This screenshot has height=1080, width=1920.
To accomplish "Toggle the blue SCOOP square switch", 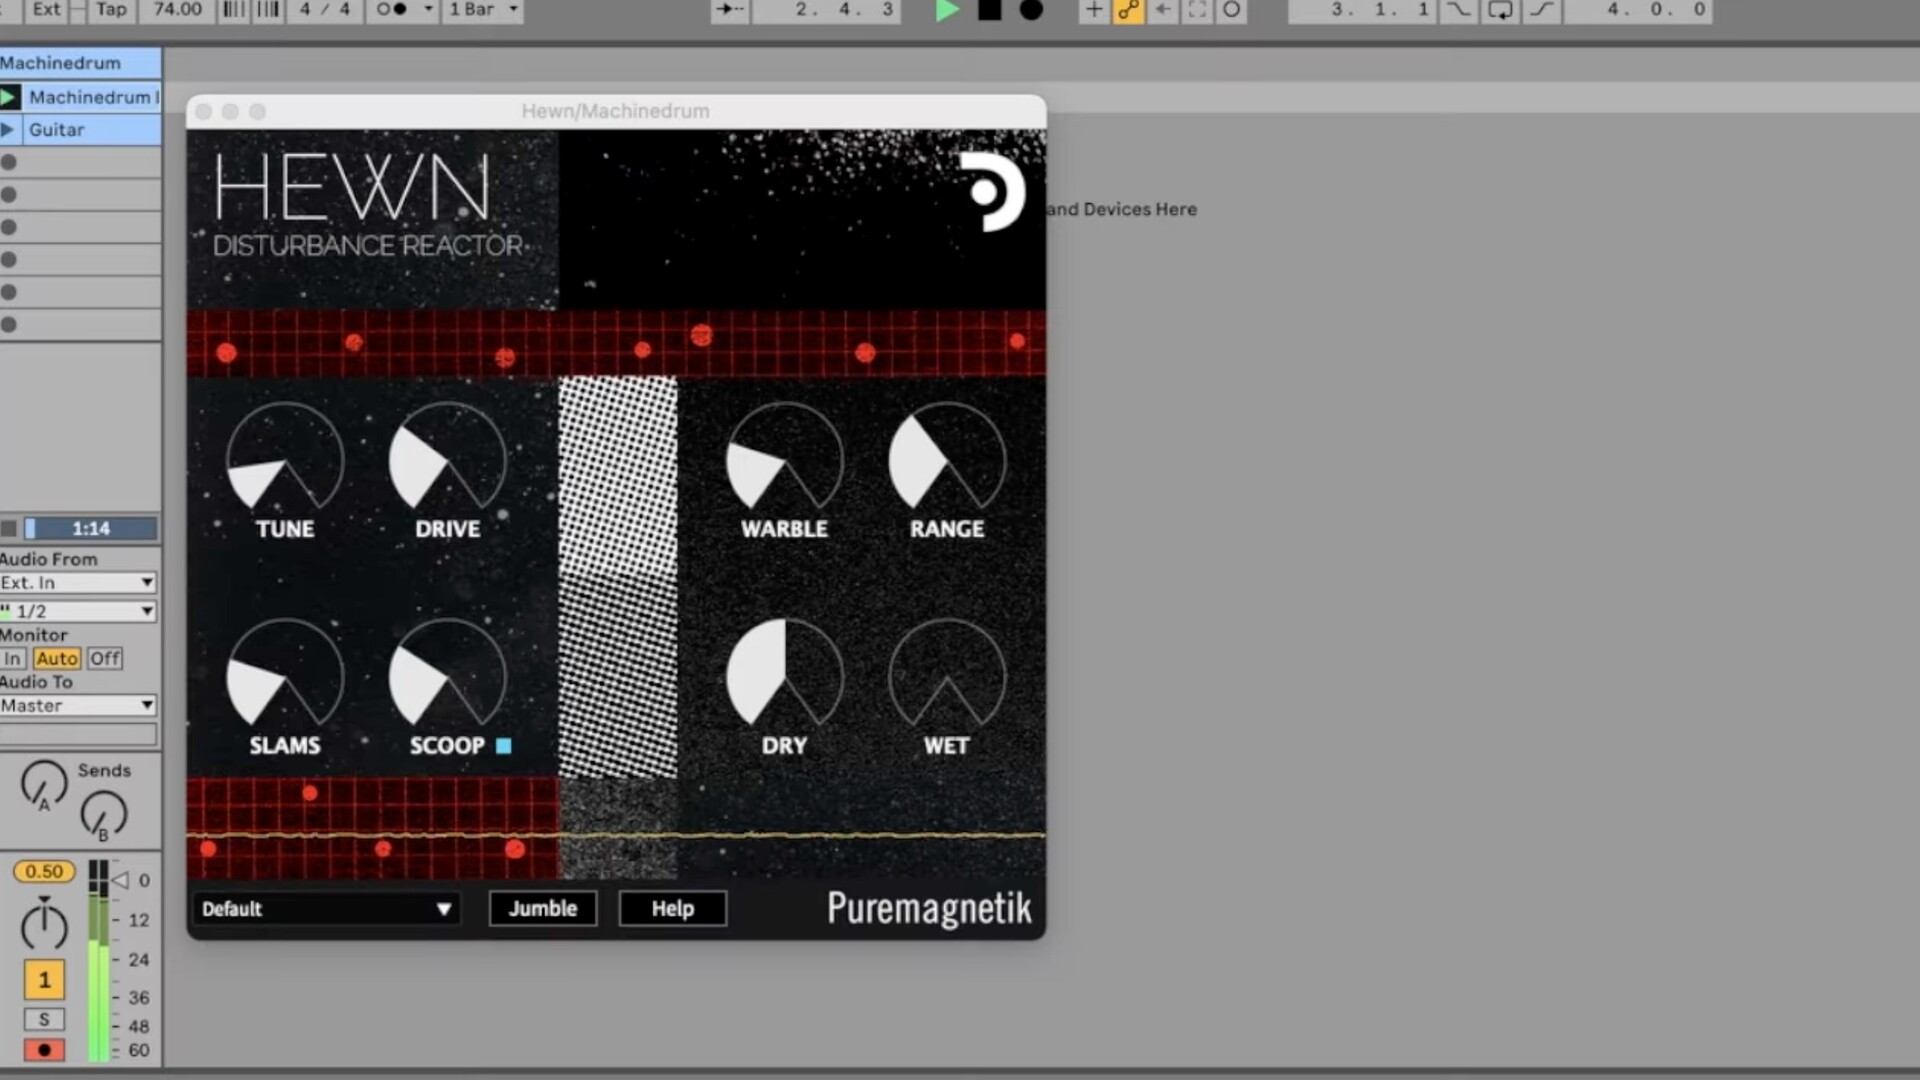I will click(503, 746).
